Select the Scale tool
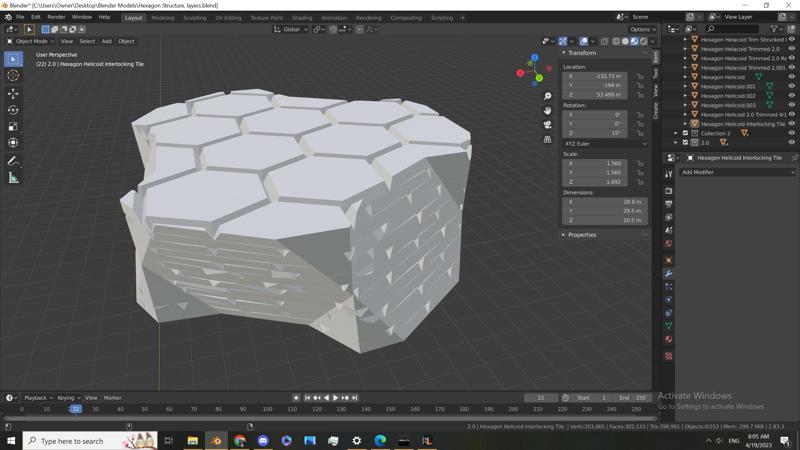This screenshot has width=800, height=450. point(13,126)
